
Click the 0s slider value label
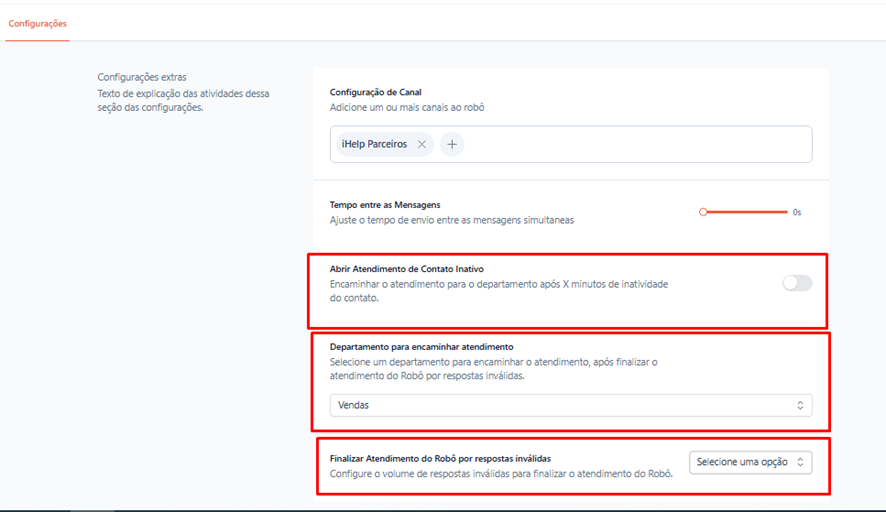pos(797,212)
